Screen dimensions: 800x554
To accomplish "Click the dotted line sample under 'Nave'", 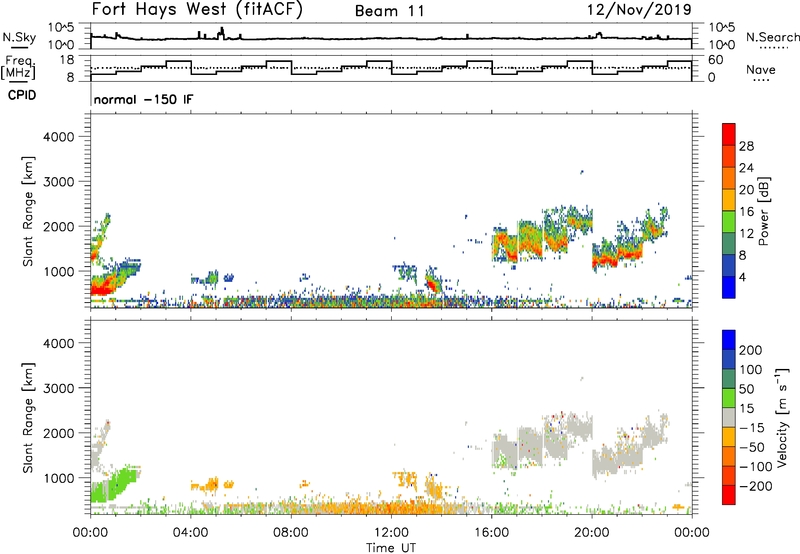I will coord(761,81).
